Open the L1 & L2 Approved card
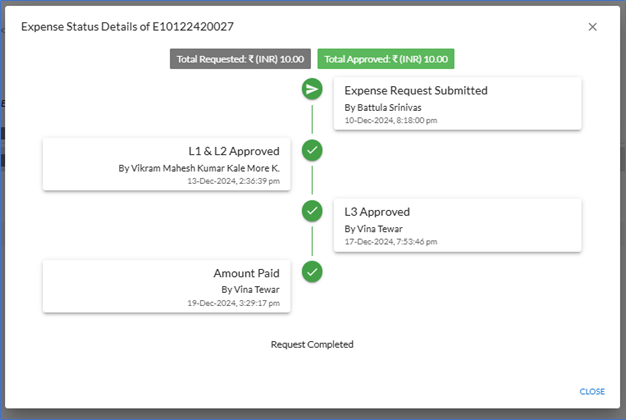This screenshot has height=420, width=626. (166, 164)
